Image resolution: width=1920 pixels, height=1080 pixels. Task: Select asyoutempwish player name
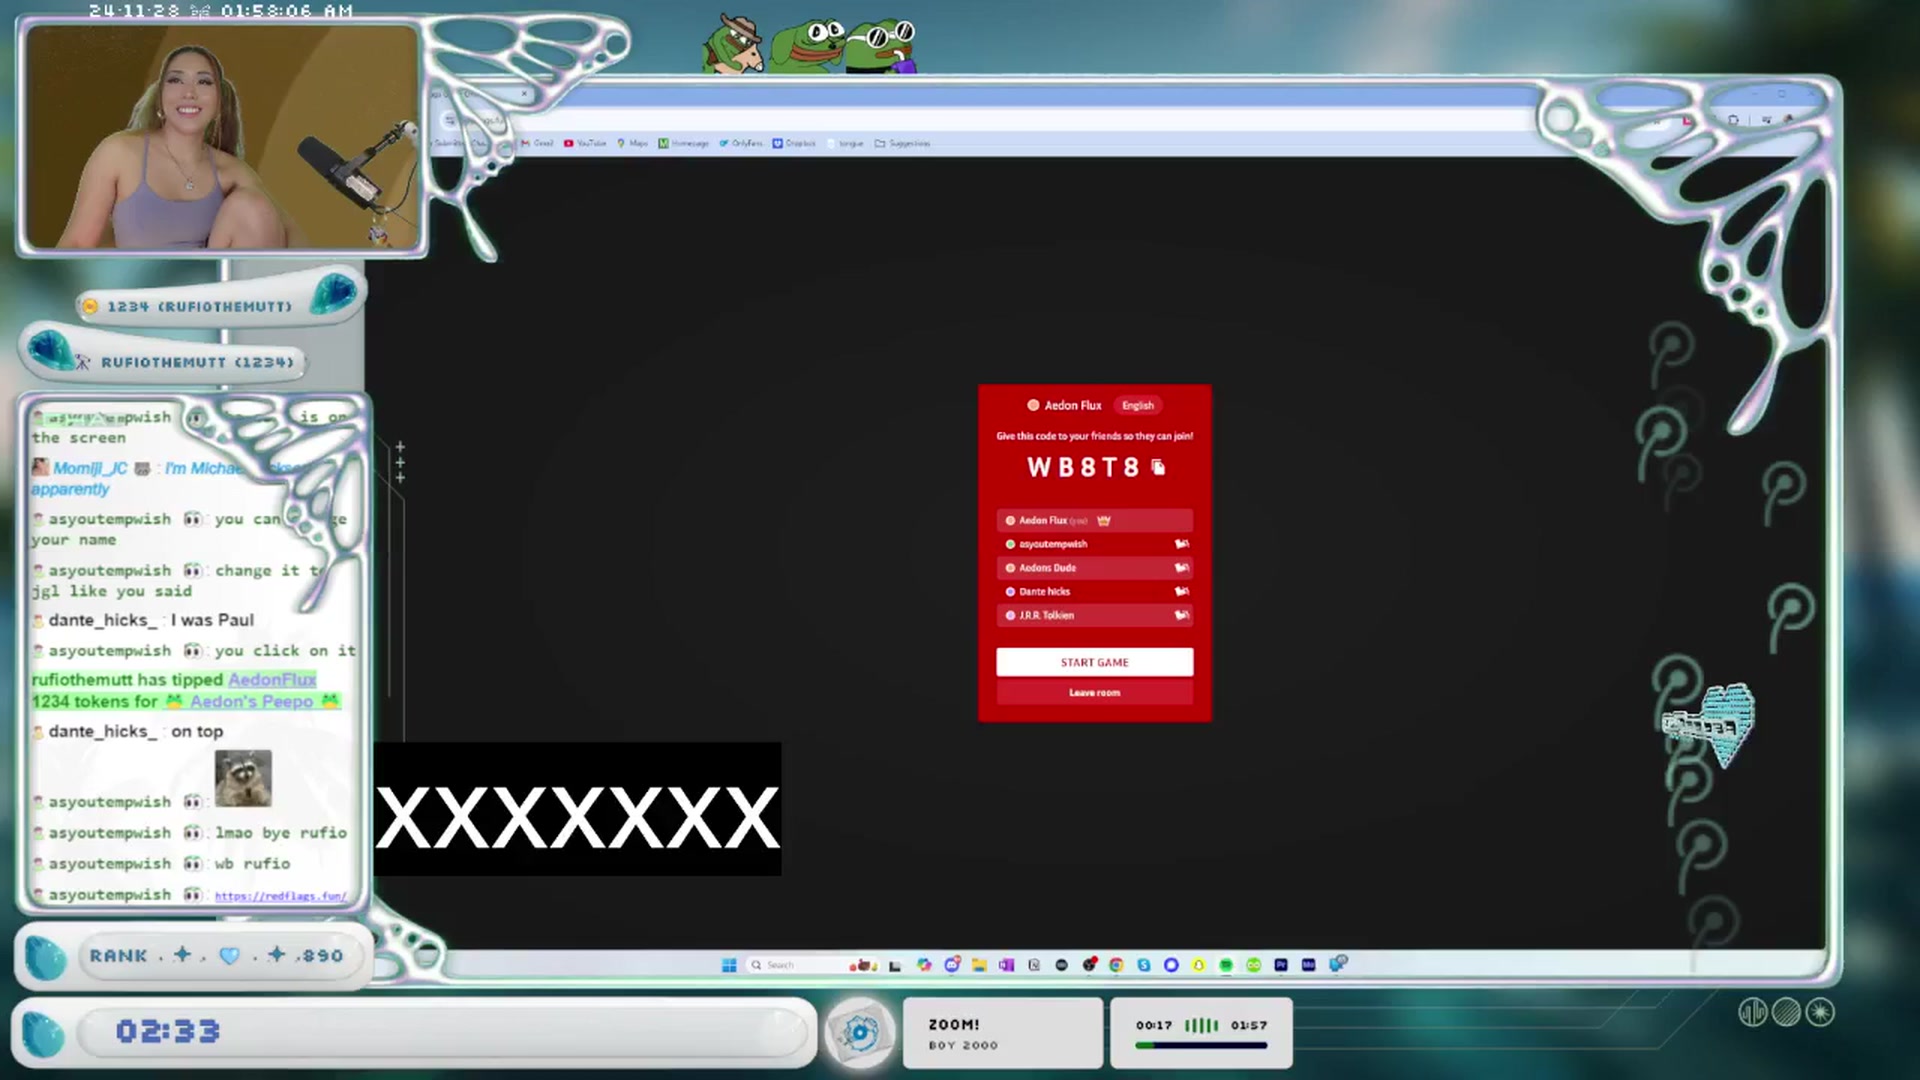pyautogui.click(x=1053, y=544)
